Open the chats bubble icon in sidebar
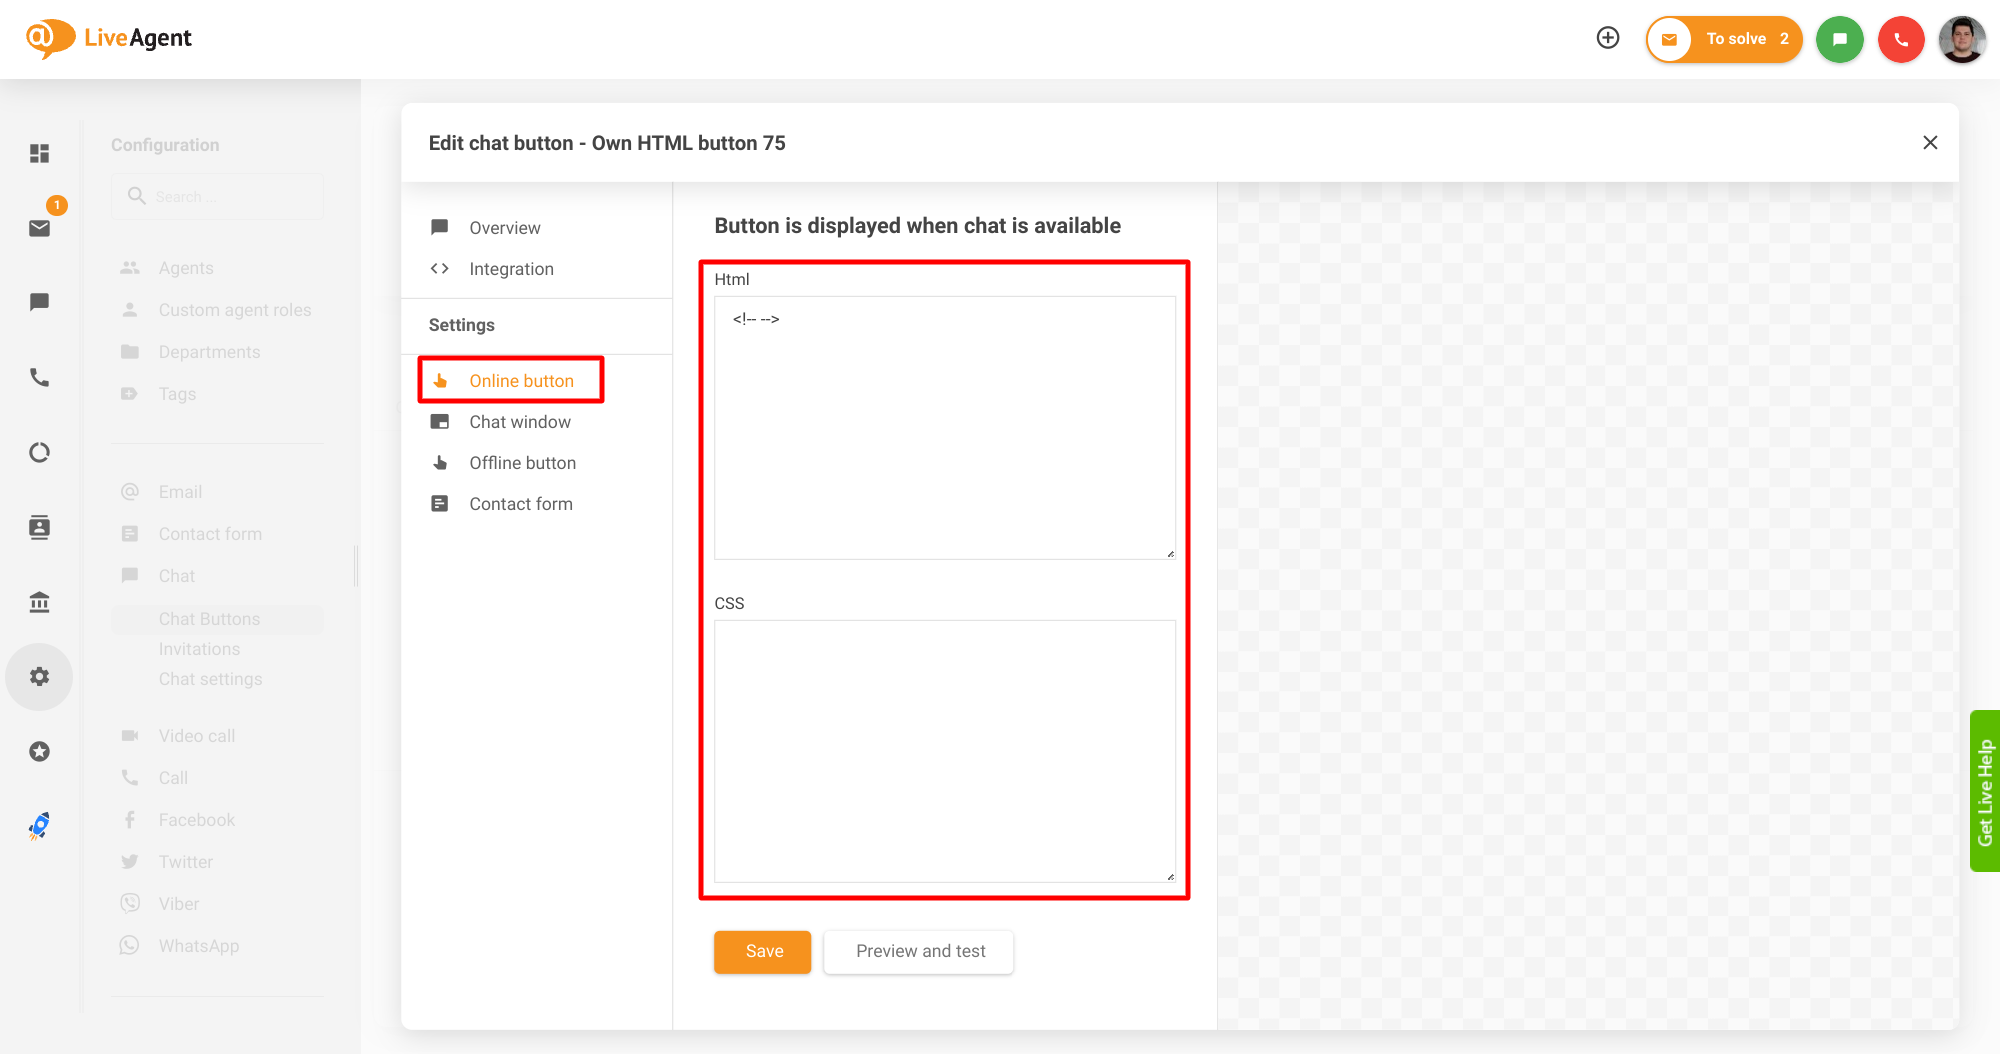The width and height of the screenshot is (2000, 1054). [39, 302]
